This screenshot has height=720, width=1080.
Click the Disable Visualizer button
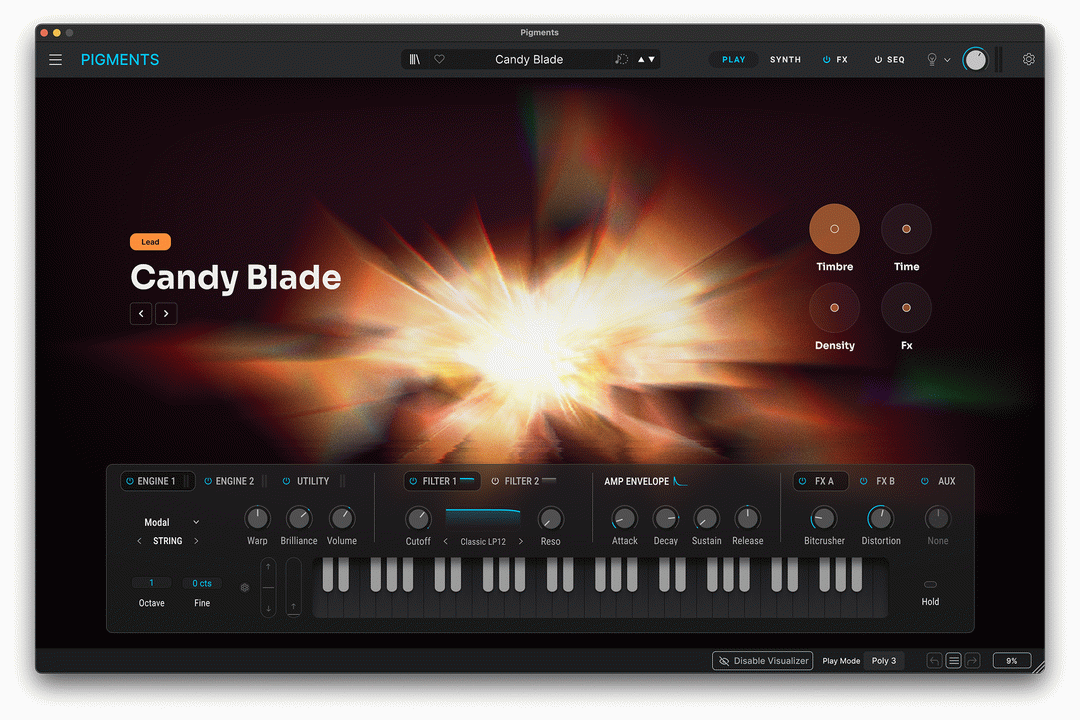762,660
